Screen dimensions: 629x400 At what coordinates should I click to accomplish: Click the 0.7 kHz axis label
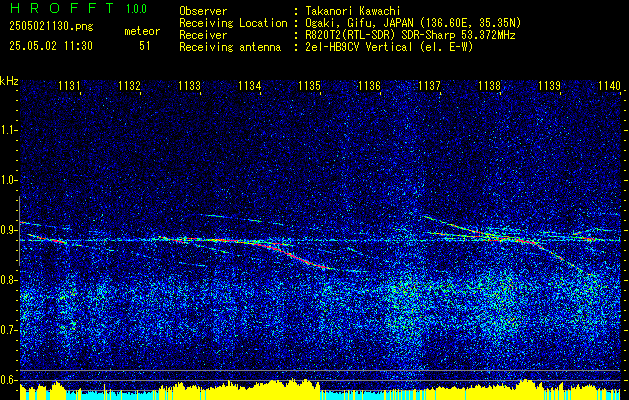[8, 330]
